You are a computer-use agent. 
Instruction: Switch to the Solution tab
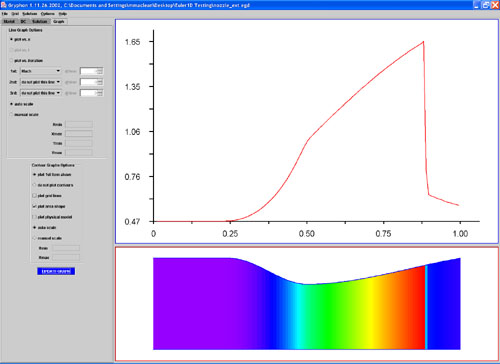pos(40,21)
